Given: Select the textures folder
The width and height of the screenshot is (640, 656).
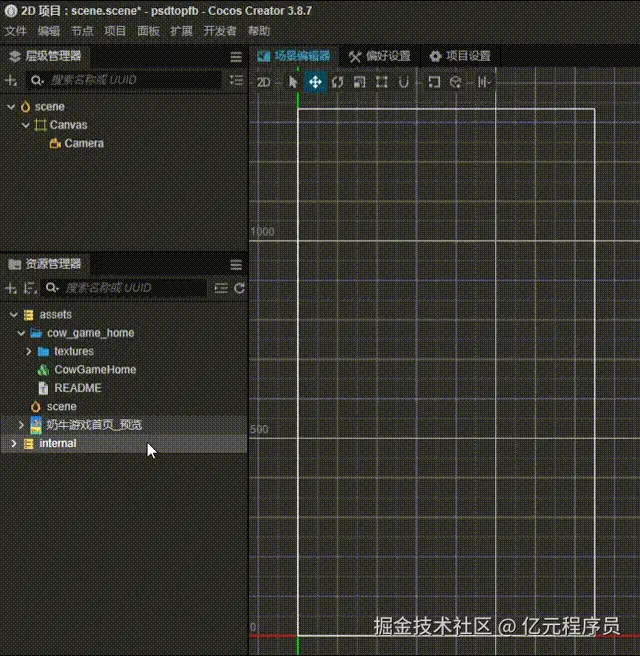Looking at the screenshot, I should tap(74, 351).
